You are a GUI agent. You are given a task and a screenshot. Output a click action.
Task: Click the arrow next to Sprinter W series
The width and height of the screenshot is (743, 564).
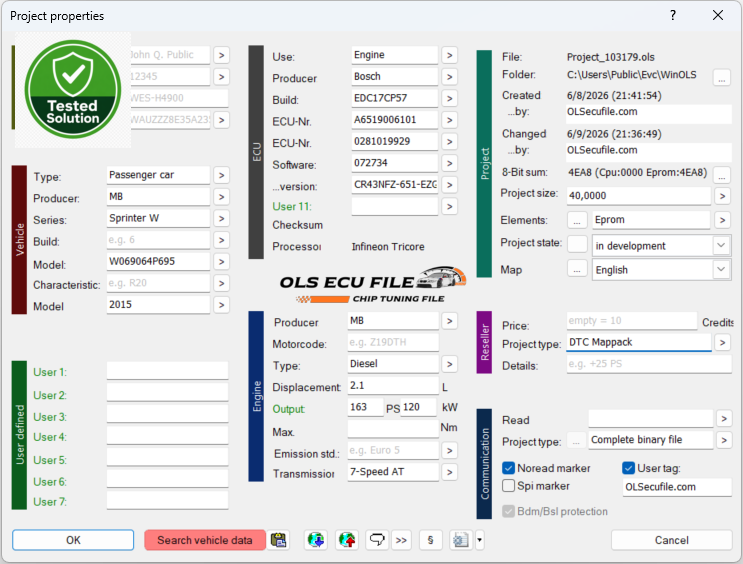click(221, 218)
